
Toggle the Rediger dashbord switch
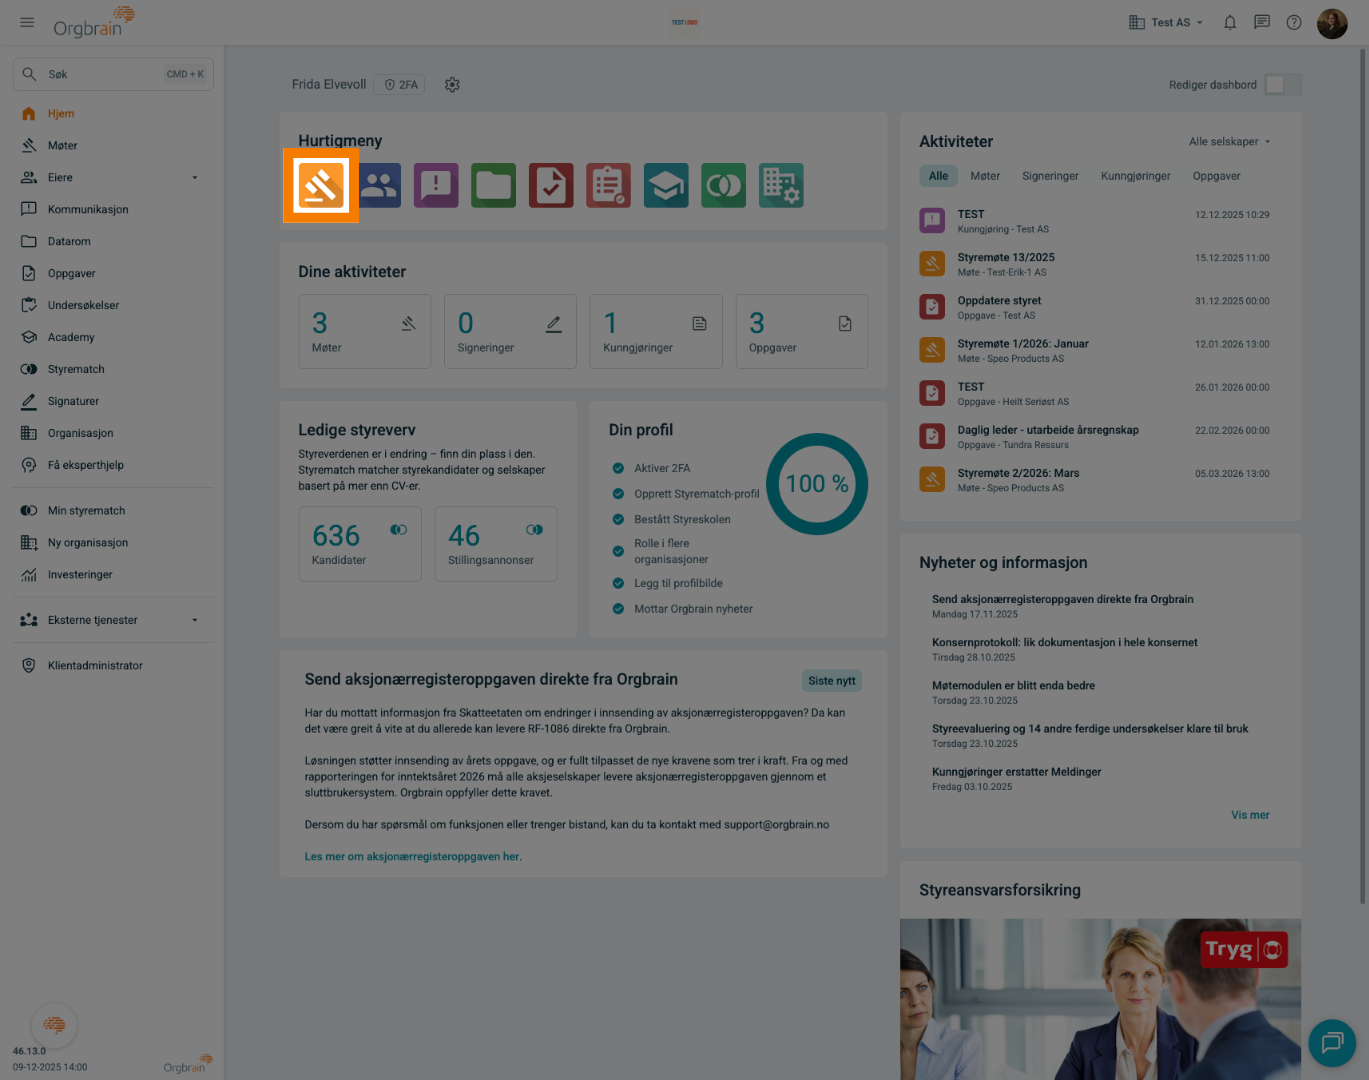pos(1282,85)
